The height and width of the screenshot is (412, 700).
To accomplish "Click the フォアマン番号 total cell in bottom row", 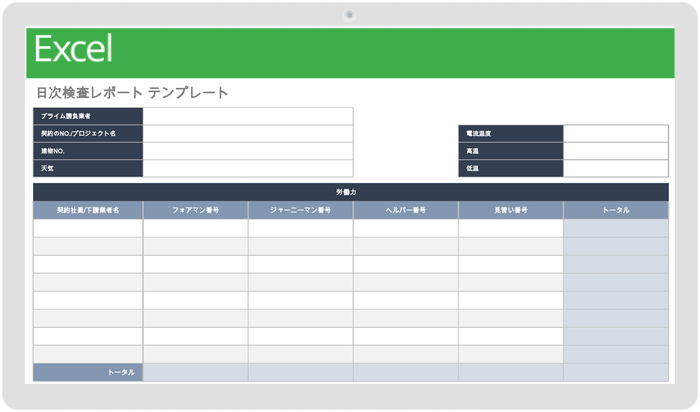I will [x=196, y=372].
